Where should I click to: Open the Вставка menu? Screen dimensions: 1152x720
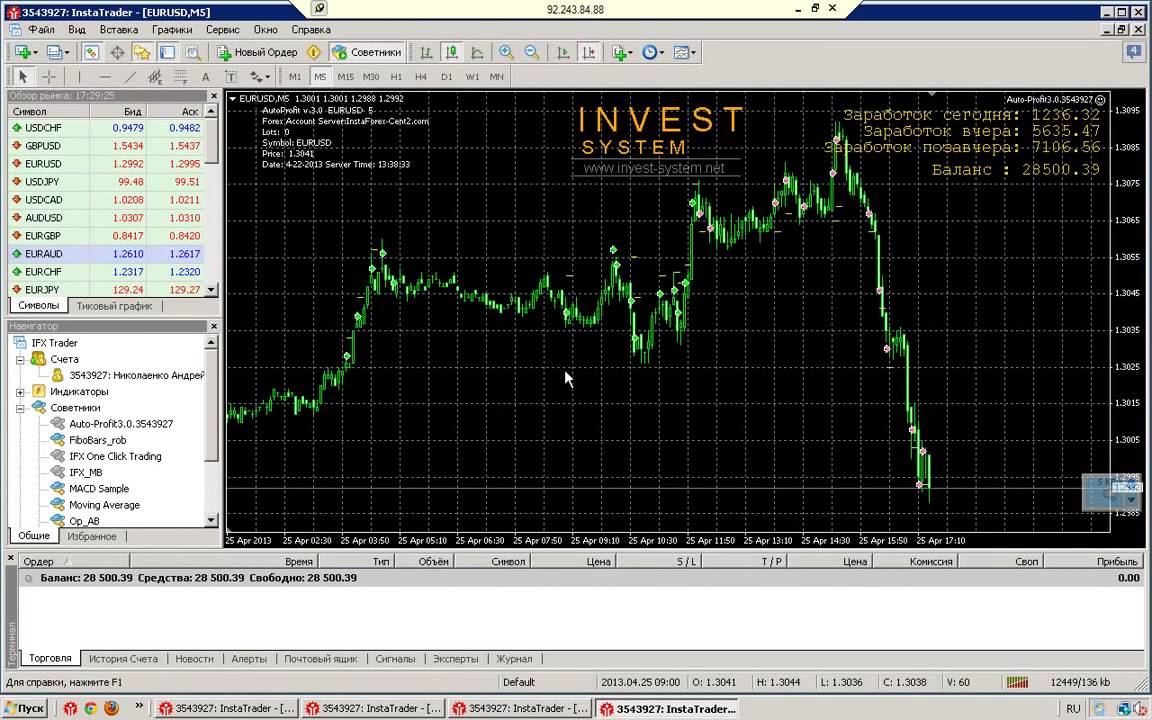tap(118, 29)
